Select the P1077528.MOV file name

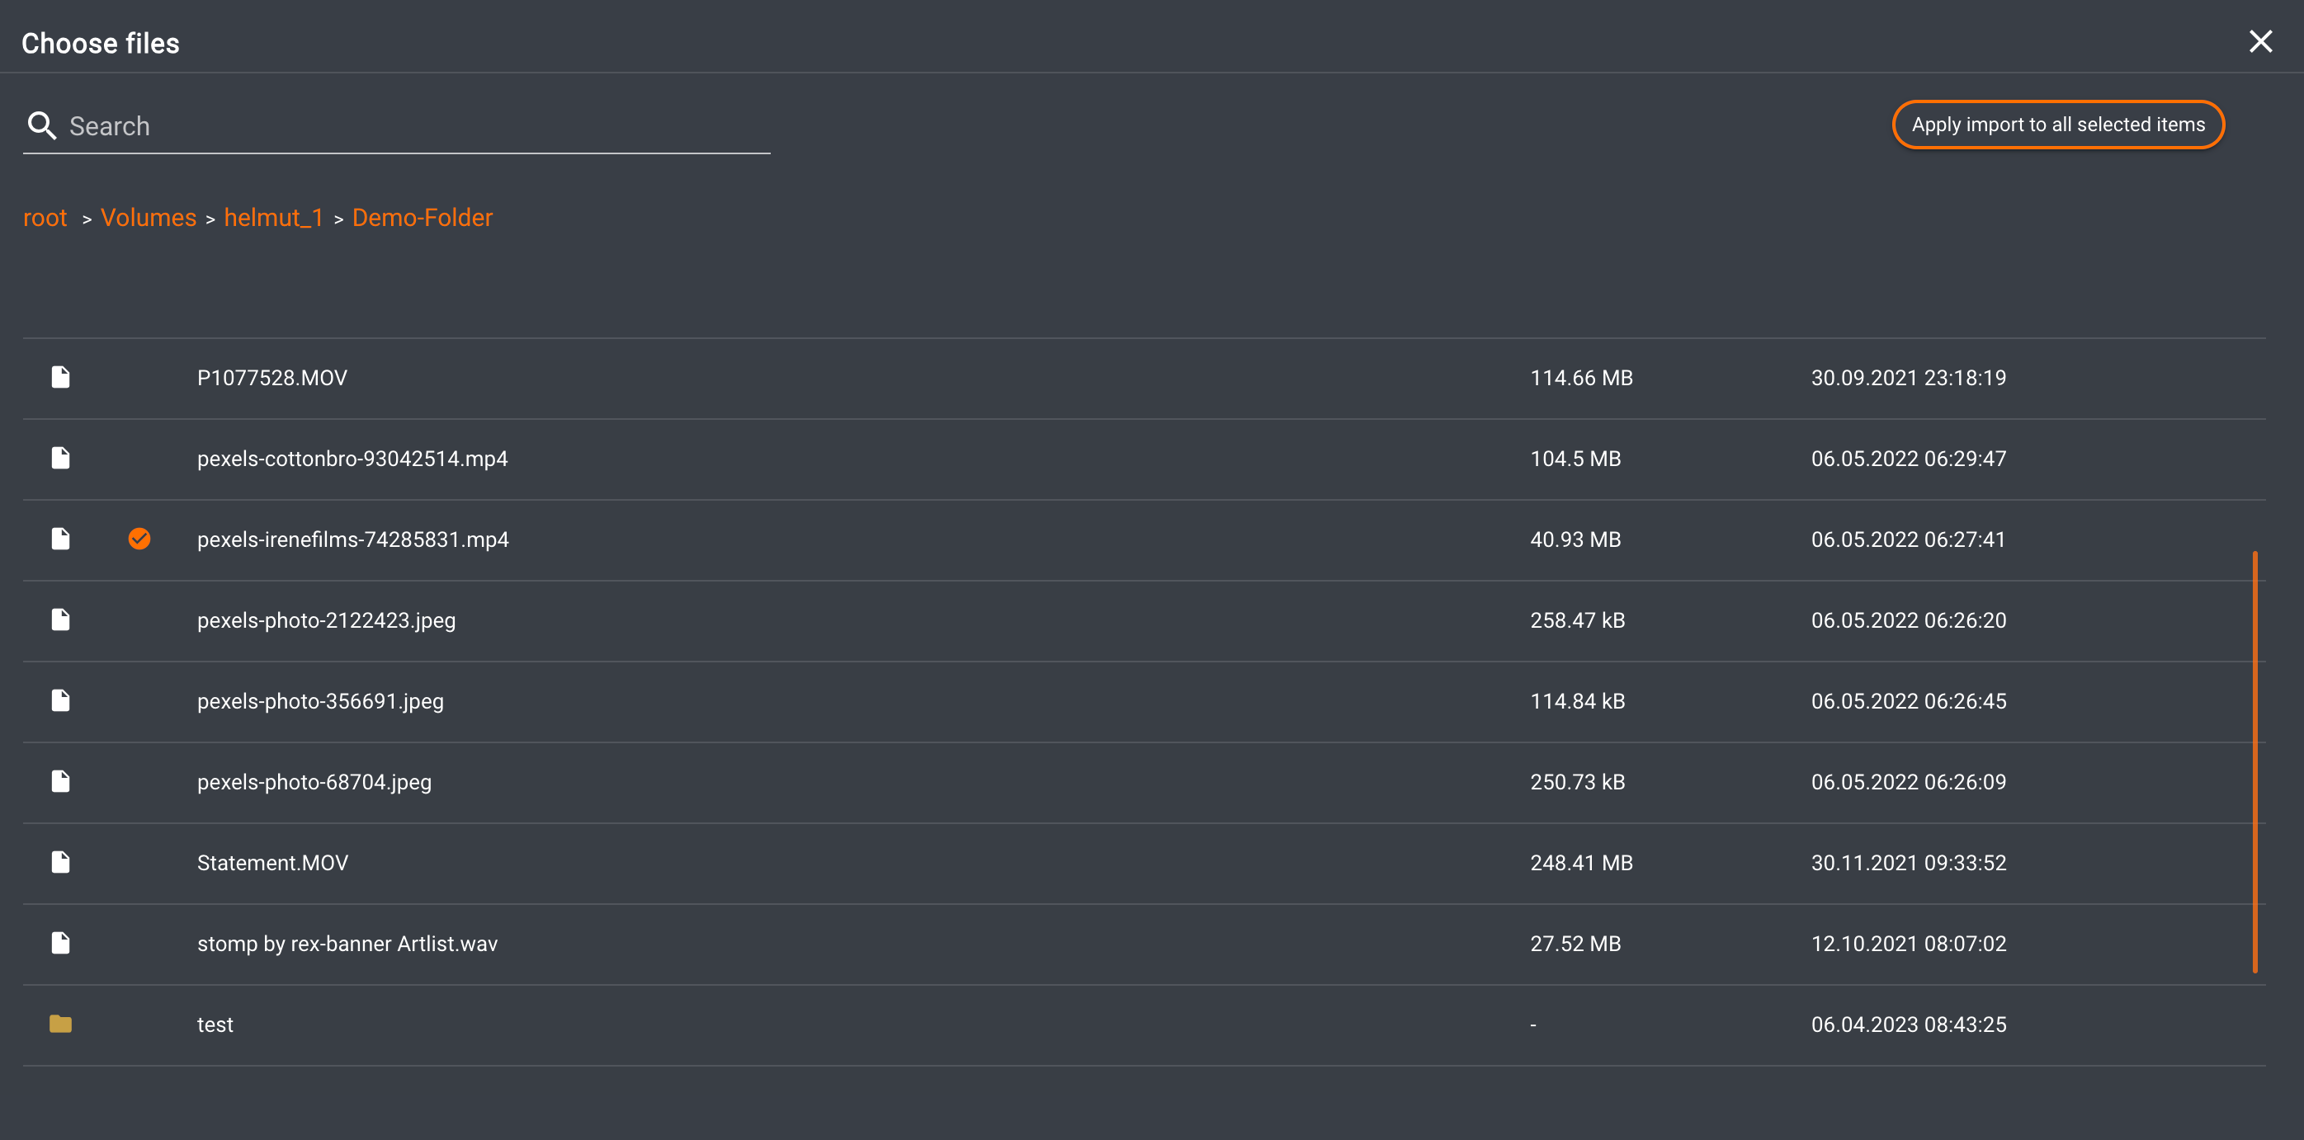pyautogui.click(x=272, y=378)
